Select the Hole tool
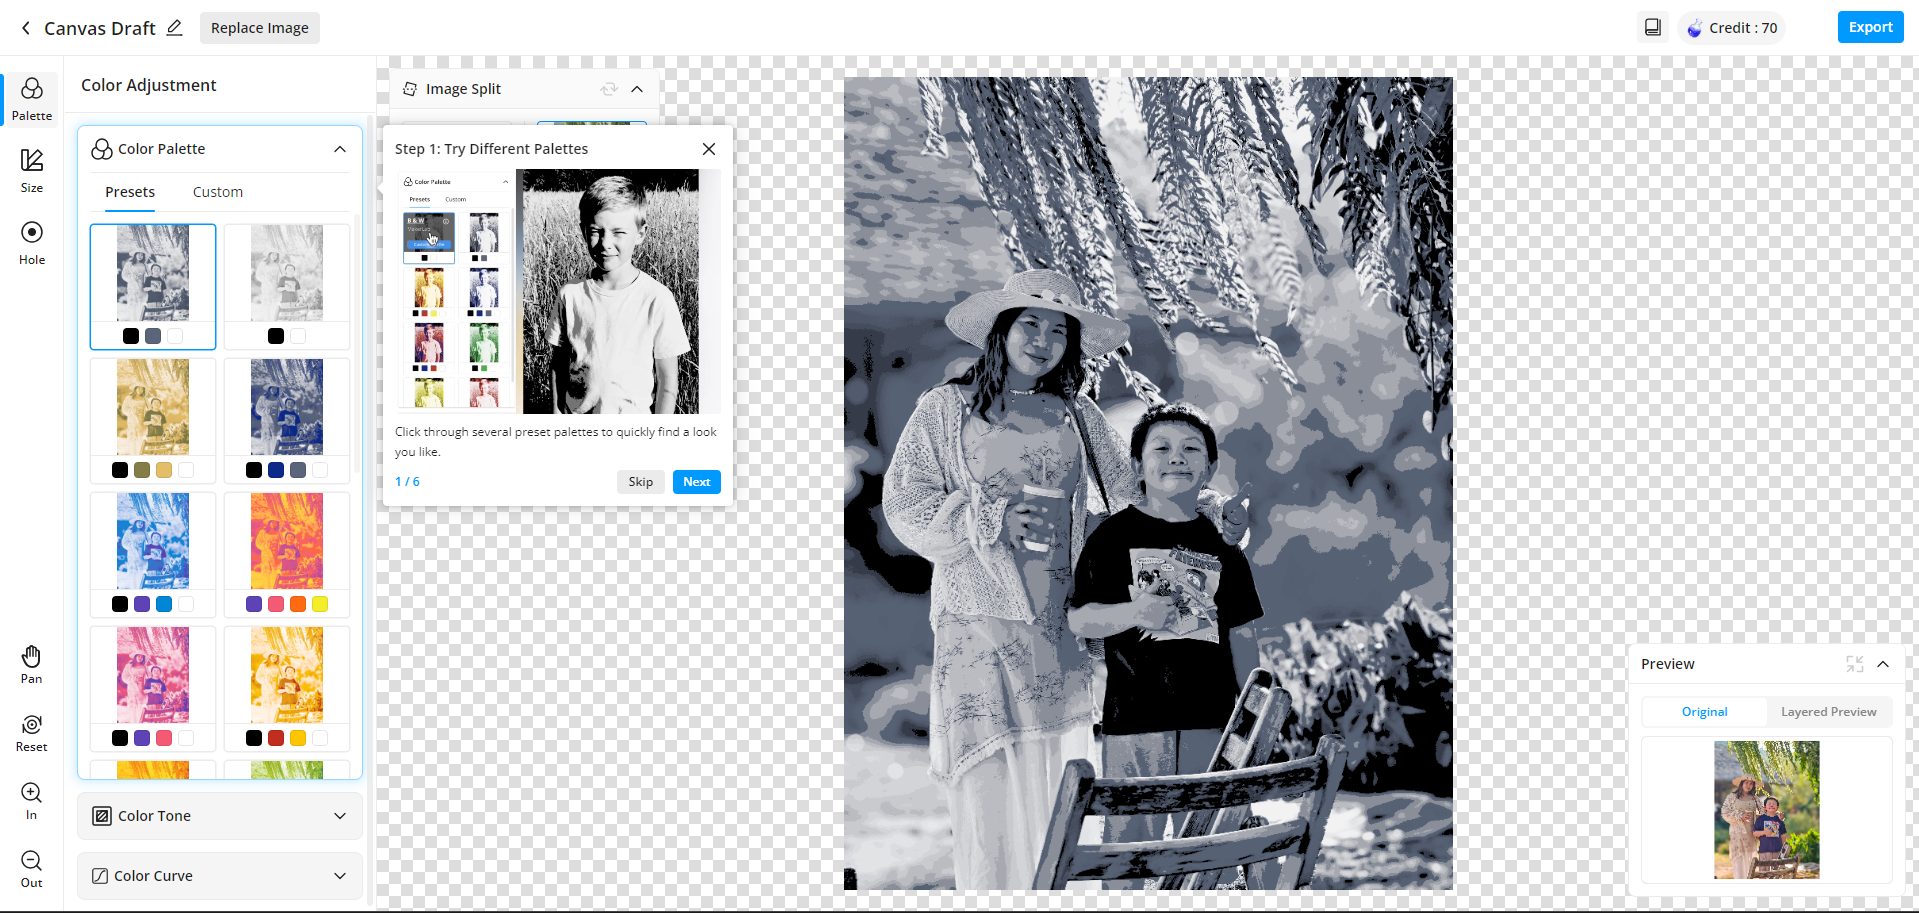1919x913 pixels. click(32, 242)
